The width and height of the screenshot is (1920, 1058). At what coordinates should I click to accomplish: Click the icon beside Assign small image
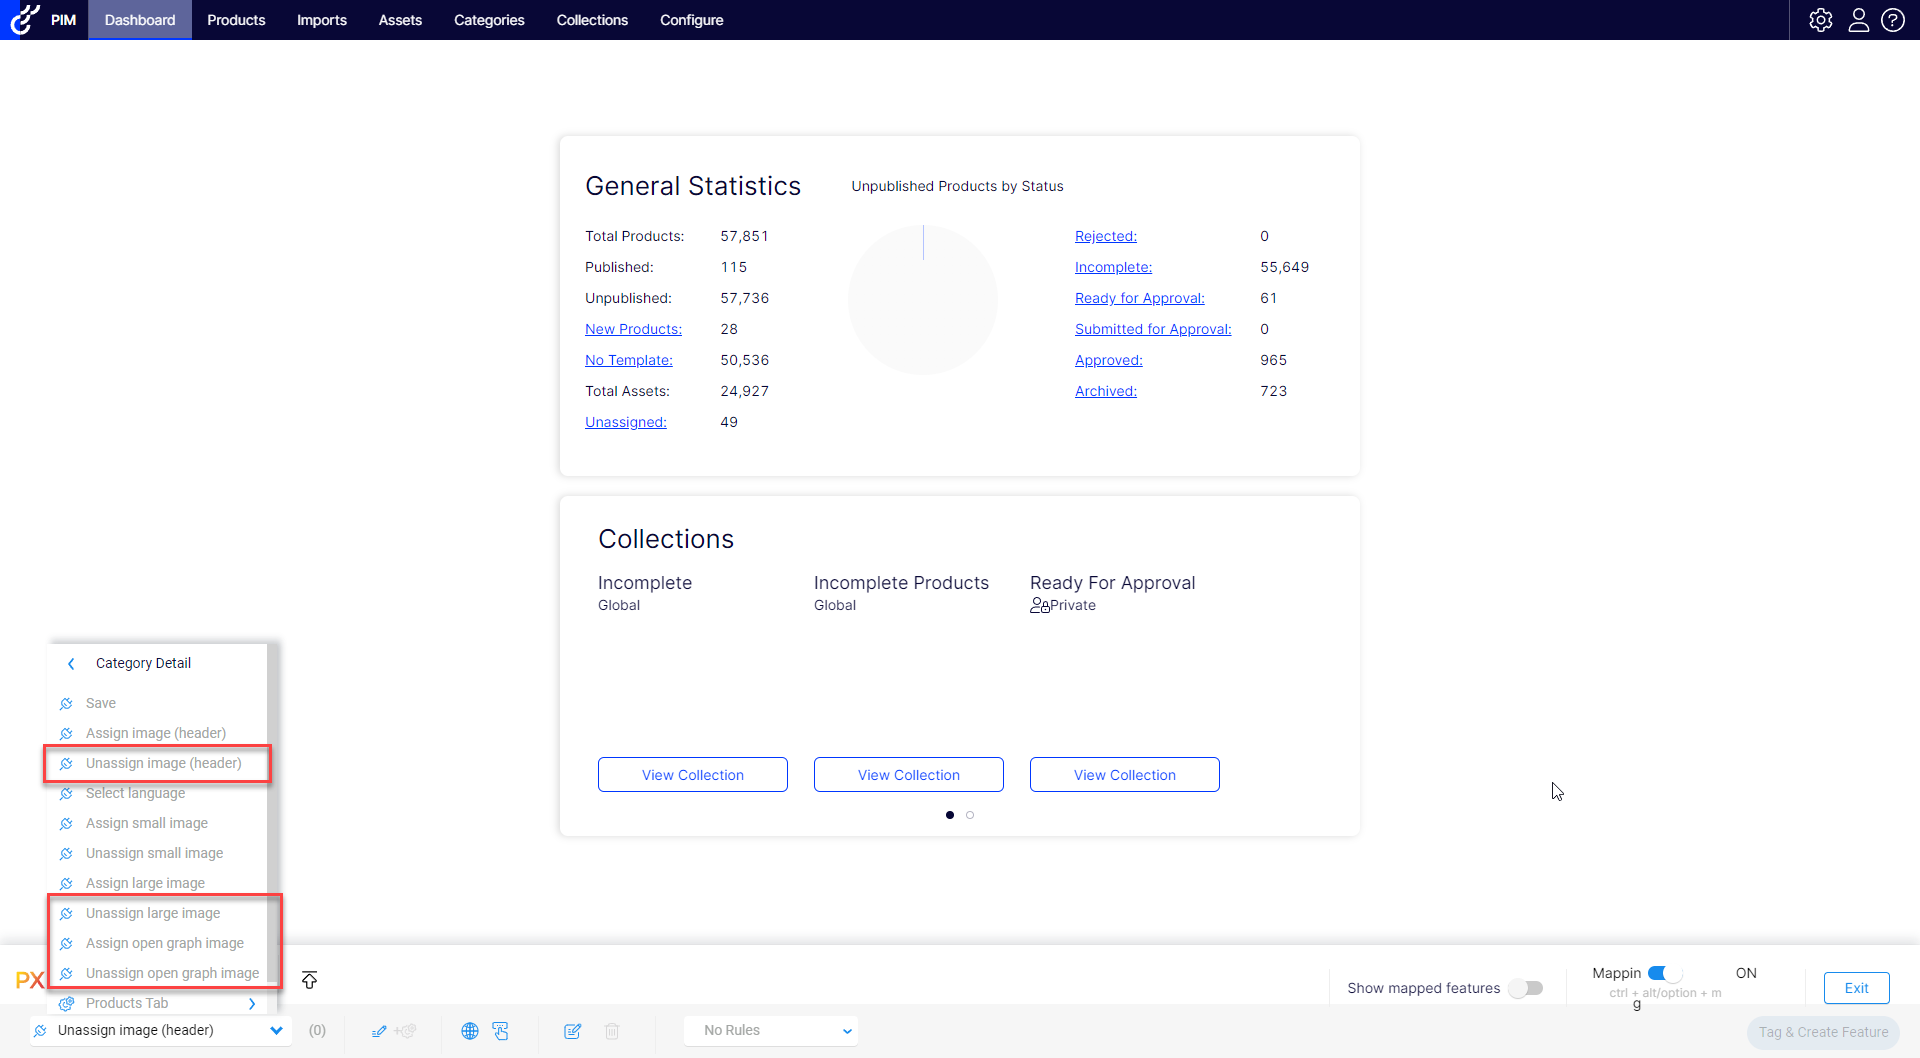(x=66, y=824)
